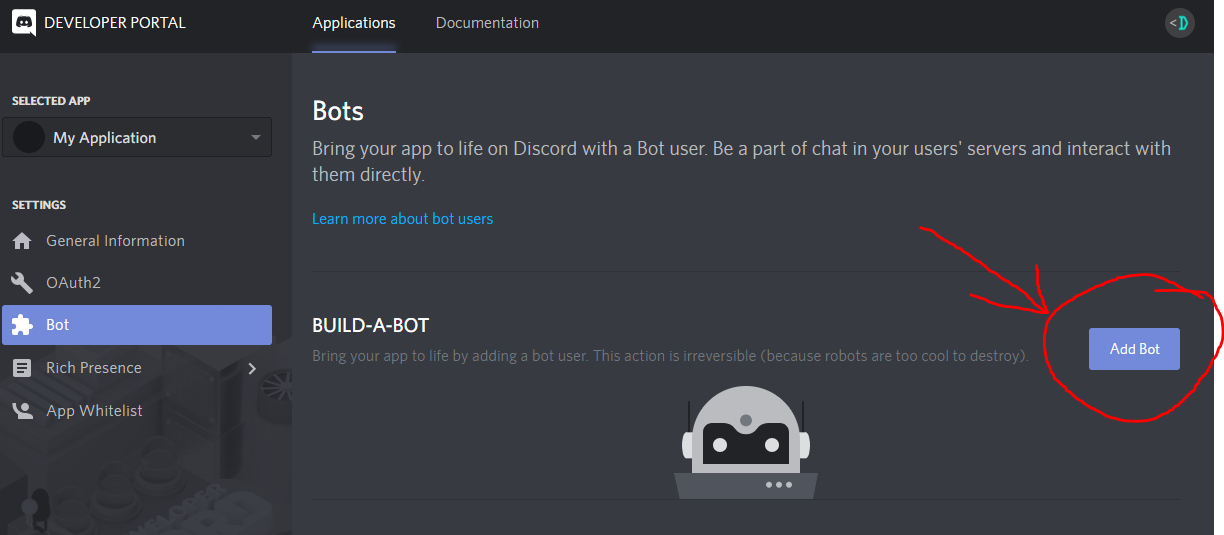This screenshot has width=1224, height=535.
Task: Click the Add Bot button
Action: click(1134, 349)
